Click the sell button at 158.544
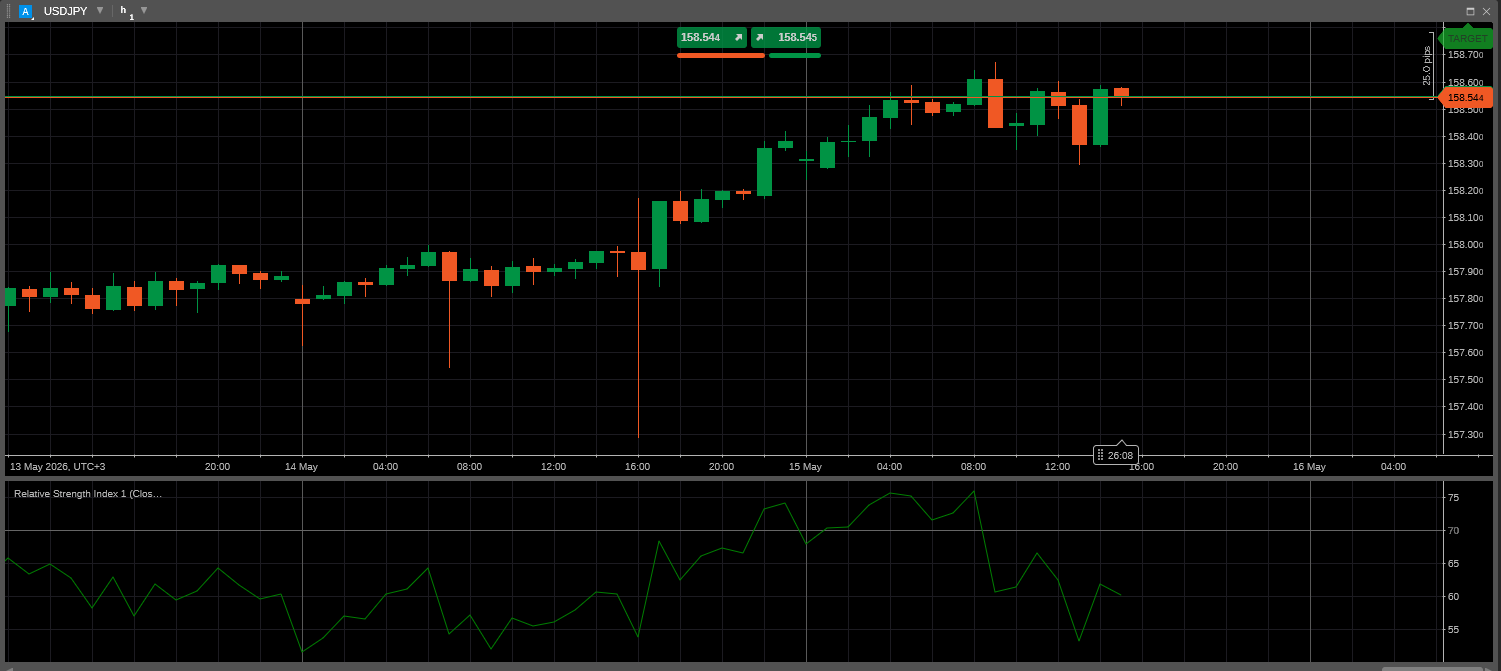Image resolution: width=1501 pixels, height=671 pixels. pyautogui.click(x=712, y=37)
